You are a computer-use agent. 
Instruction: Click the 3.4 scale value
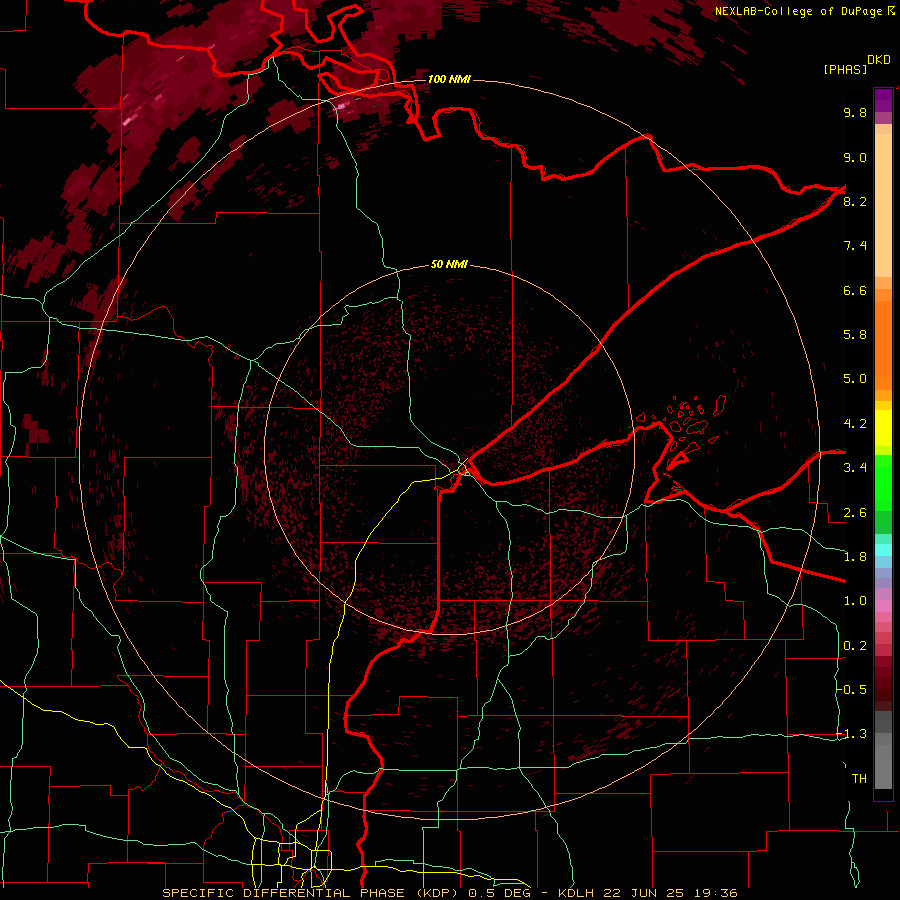[855, 468]
